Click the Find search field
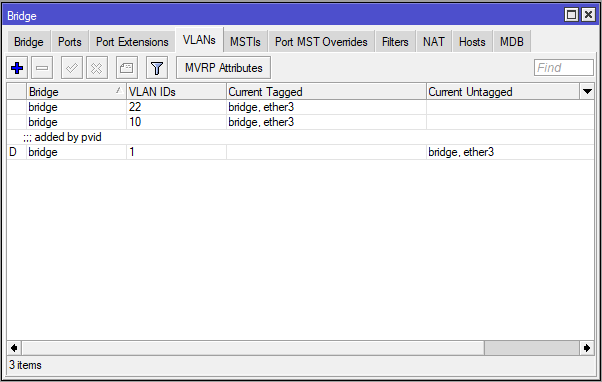 click(x=564, y=68)
